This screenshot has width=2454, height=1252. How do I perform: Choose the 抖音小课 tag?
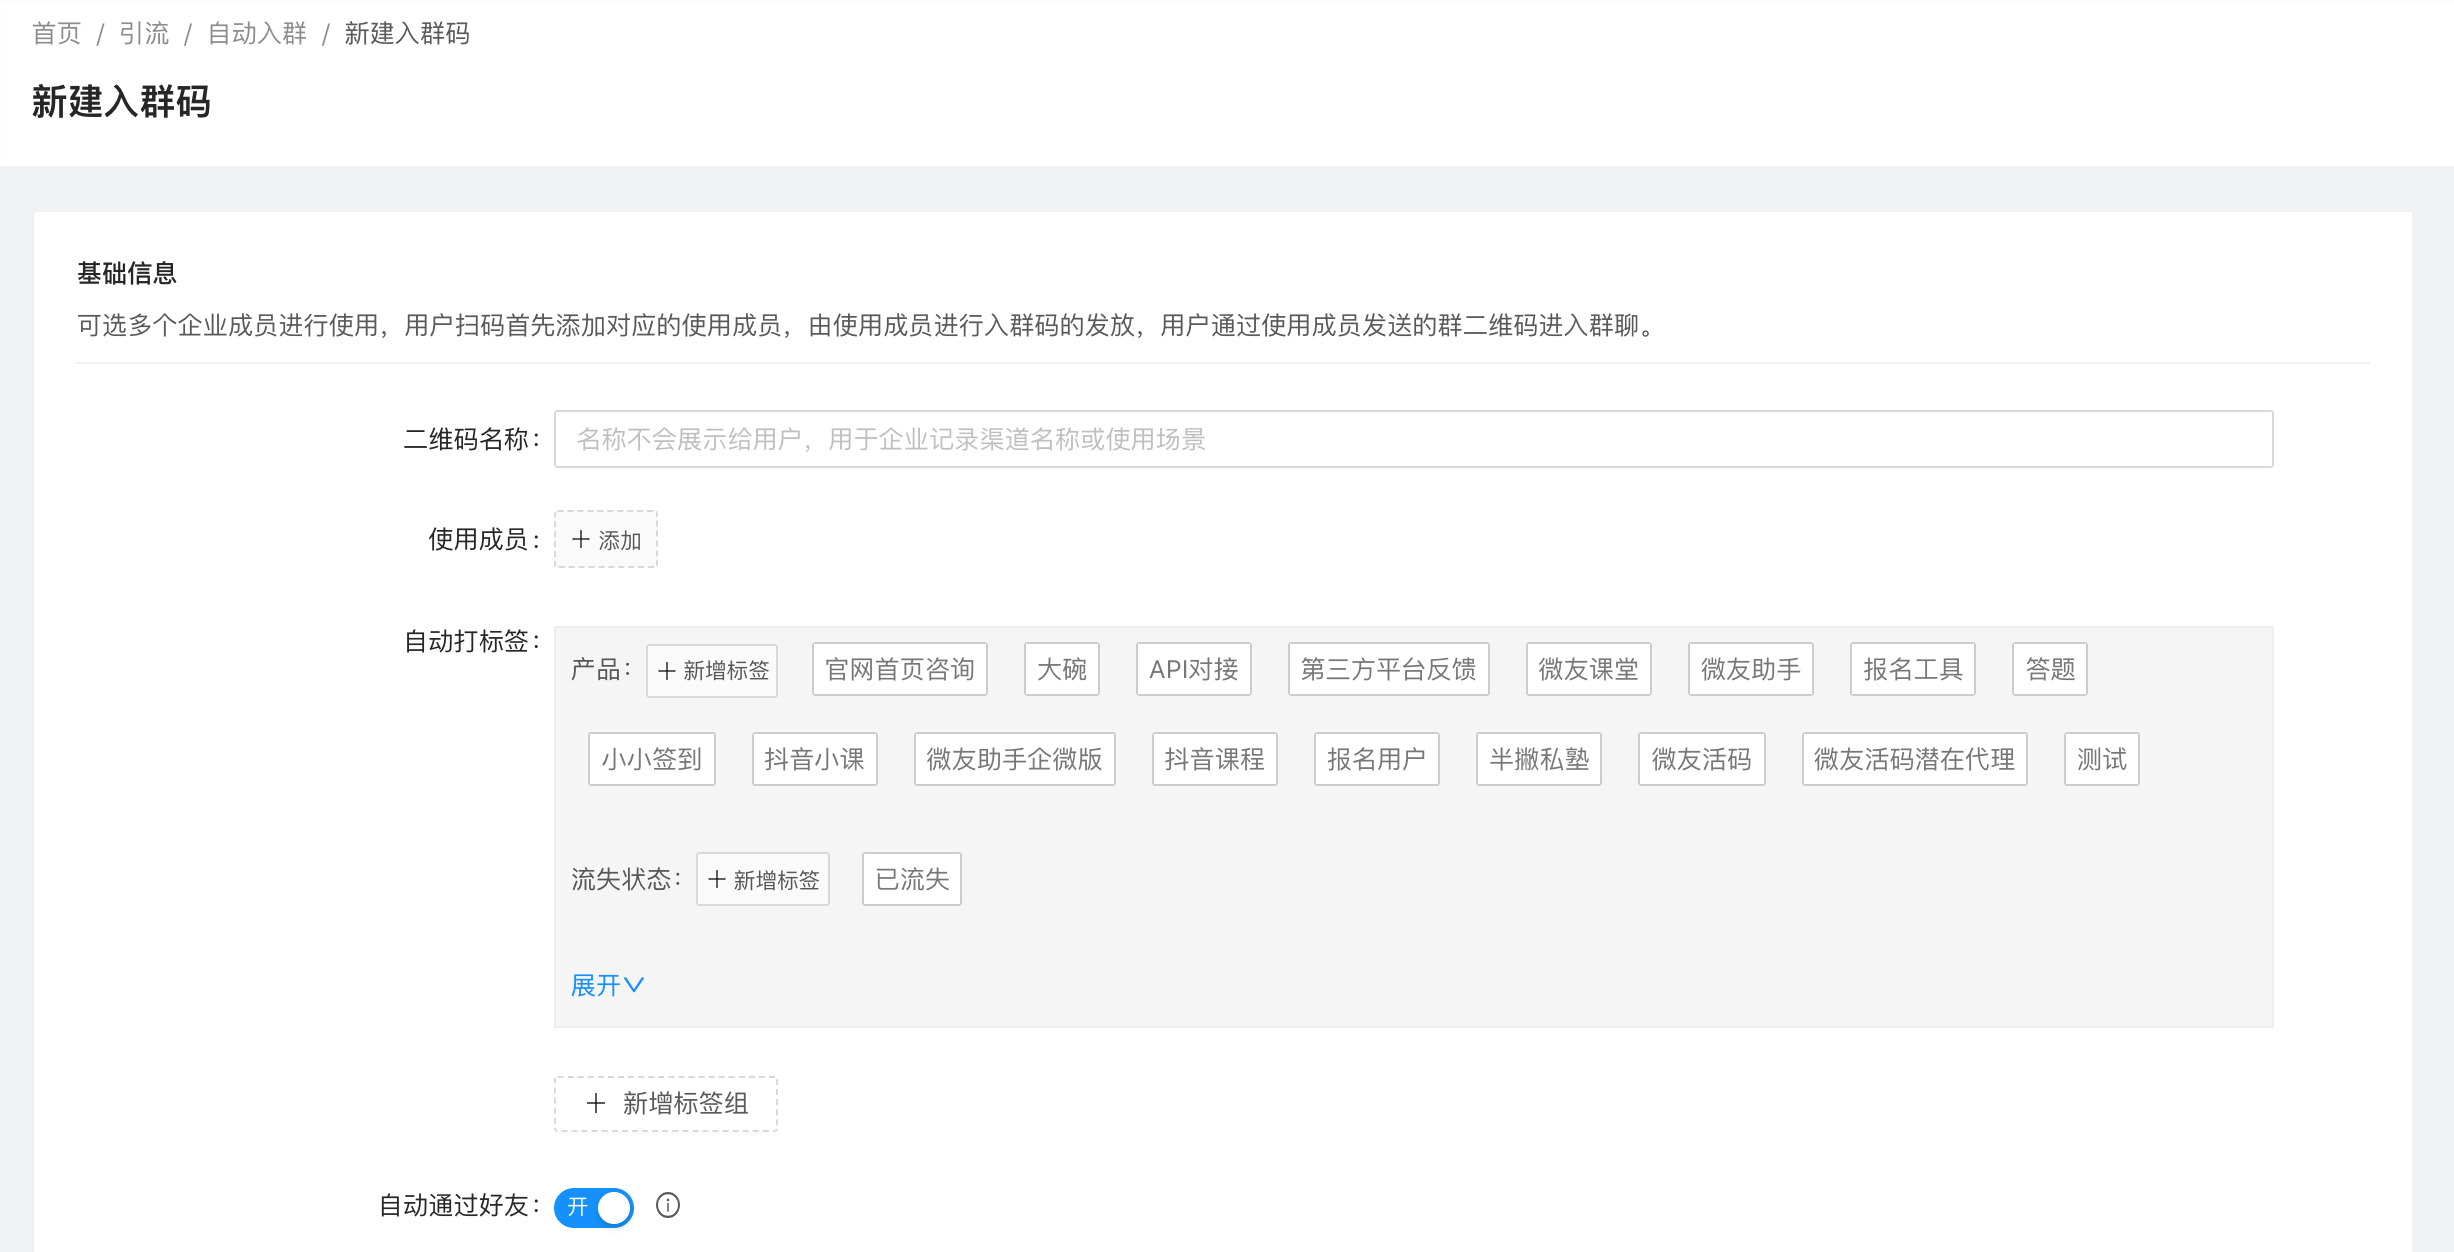815,759
